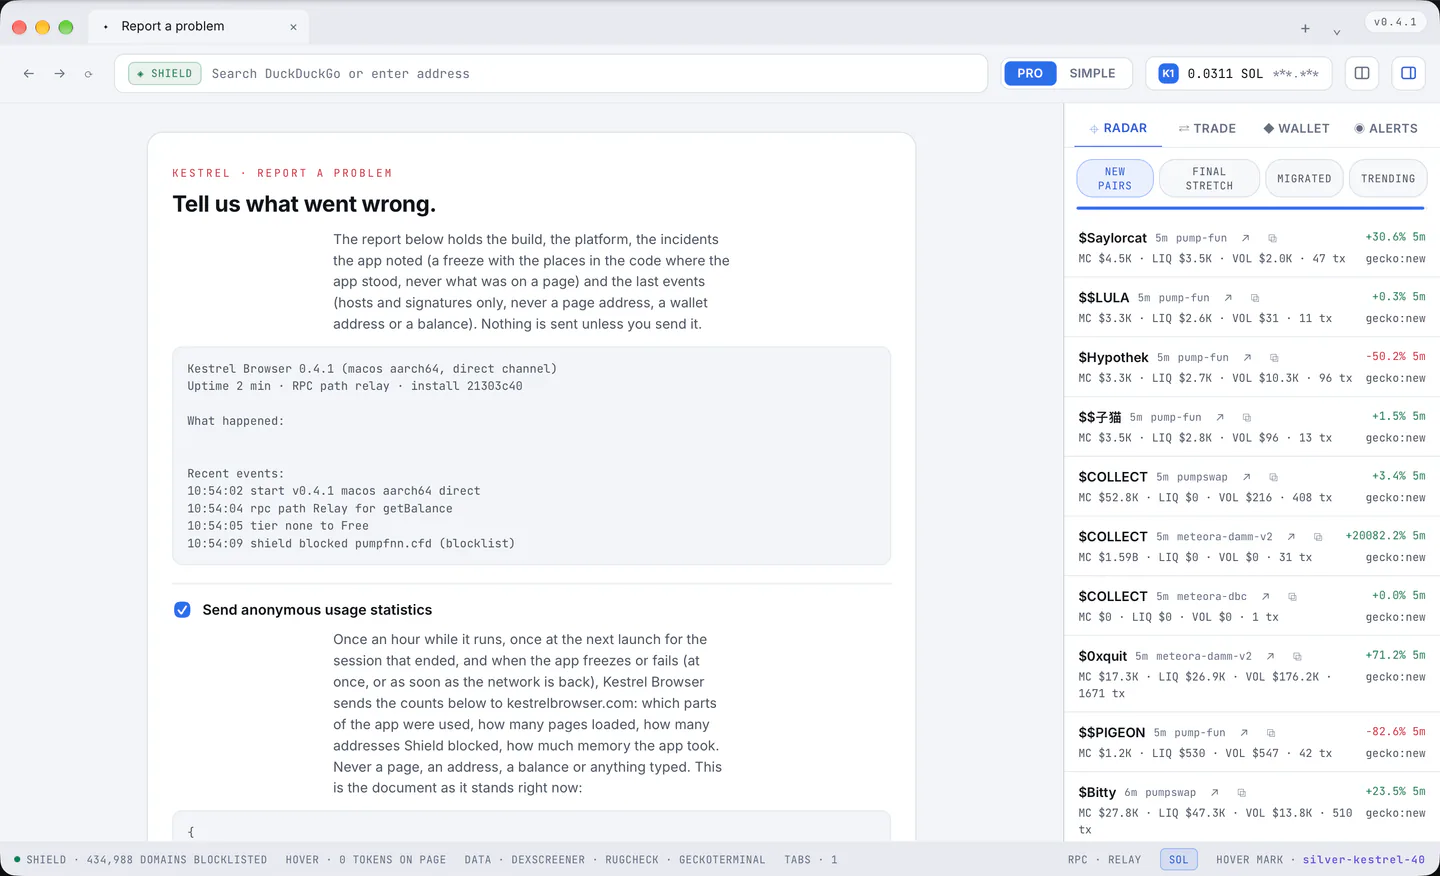Select the MIGRATED filter
The height and width of the screenshot is (876, 1440).
click(1304, 179)
